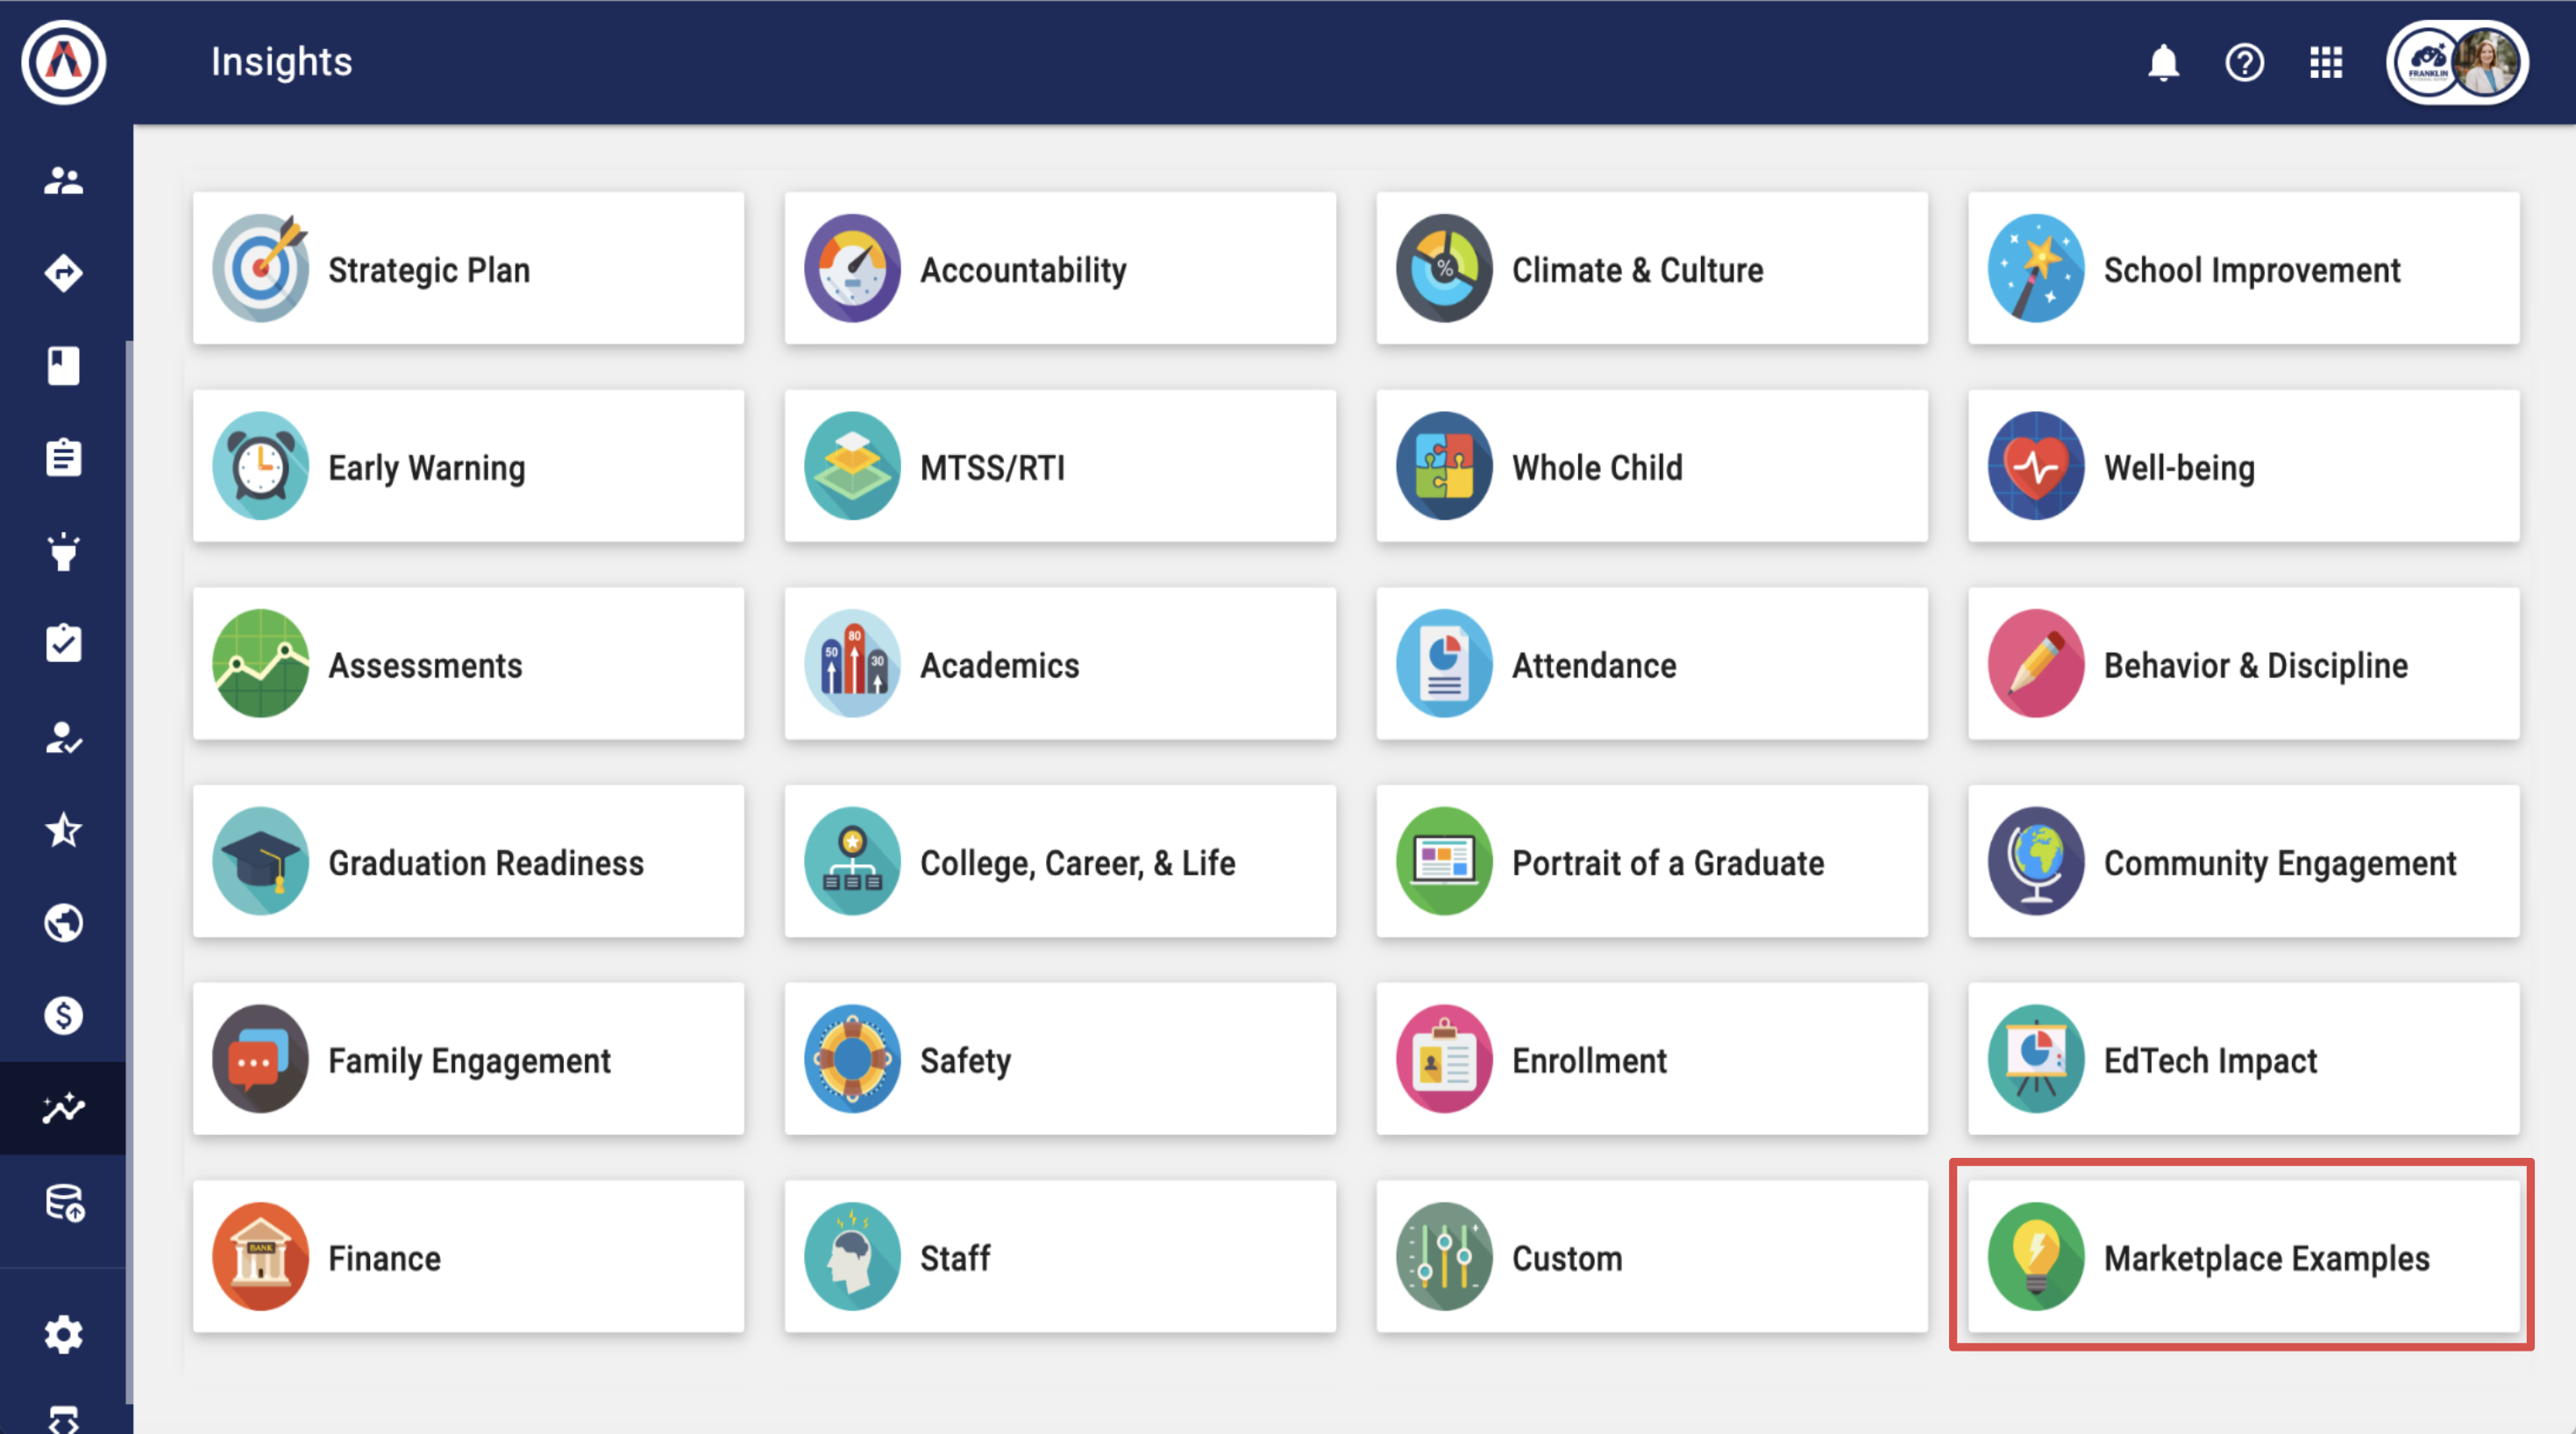Open the book sidebar icon
Image resolution: width=2576 pixels, height=1434 pixels.
click(64, 366)
